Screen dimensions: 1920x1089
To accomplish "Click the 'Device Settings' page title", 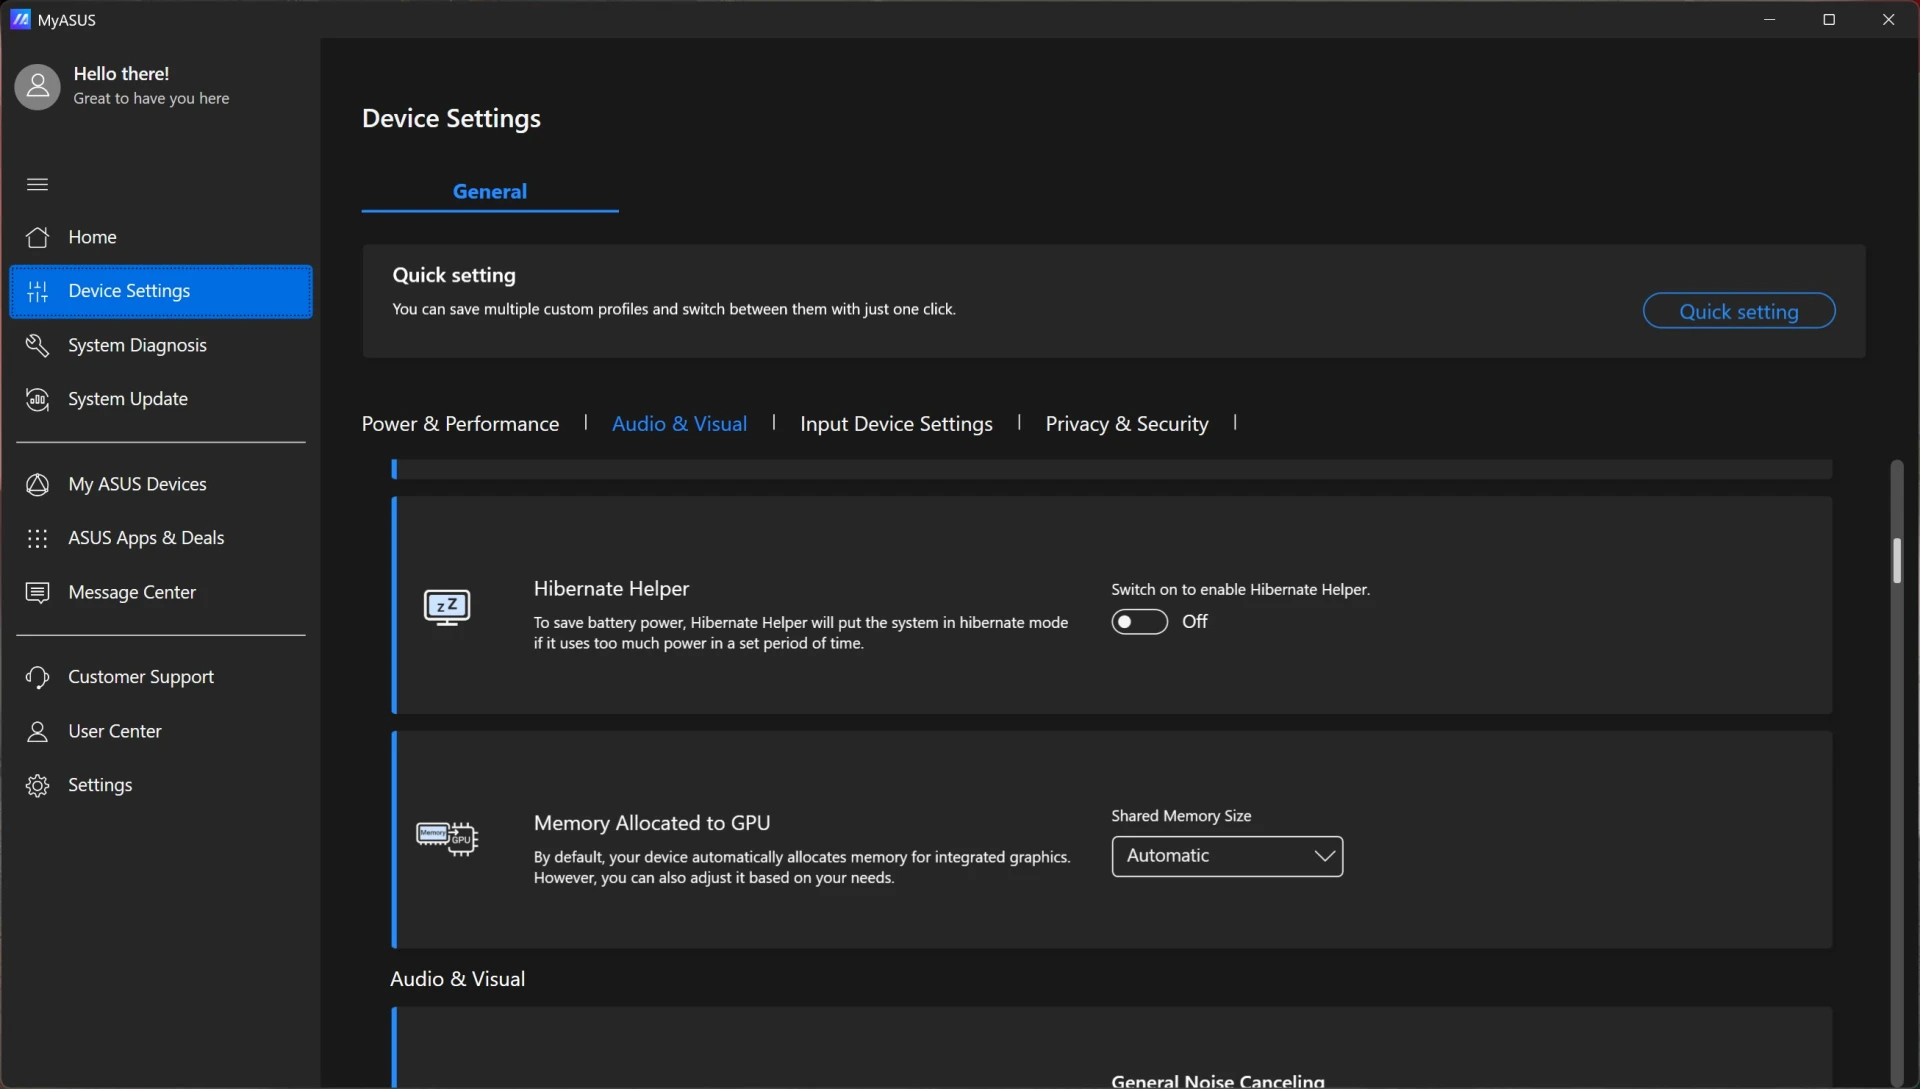I will pyautogui.click(x=451, y=118).
